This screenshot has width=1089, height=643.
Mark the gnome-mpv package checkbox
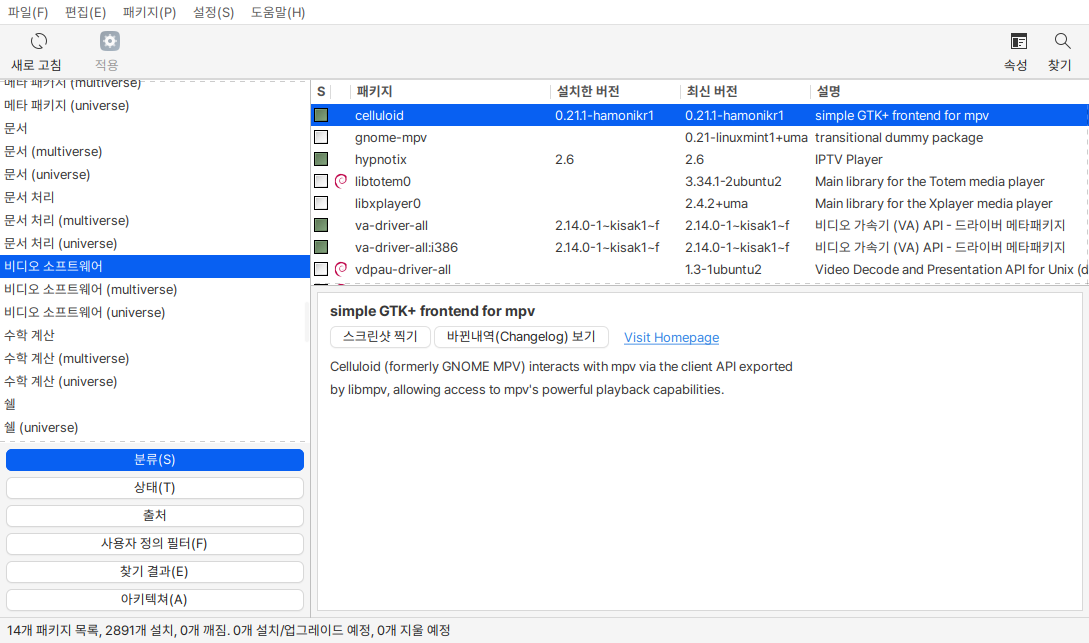[x=321, y=137]
